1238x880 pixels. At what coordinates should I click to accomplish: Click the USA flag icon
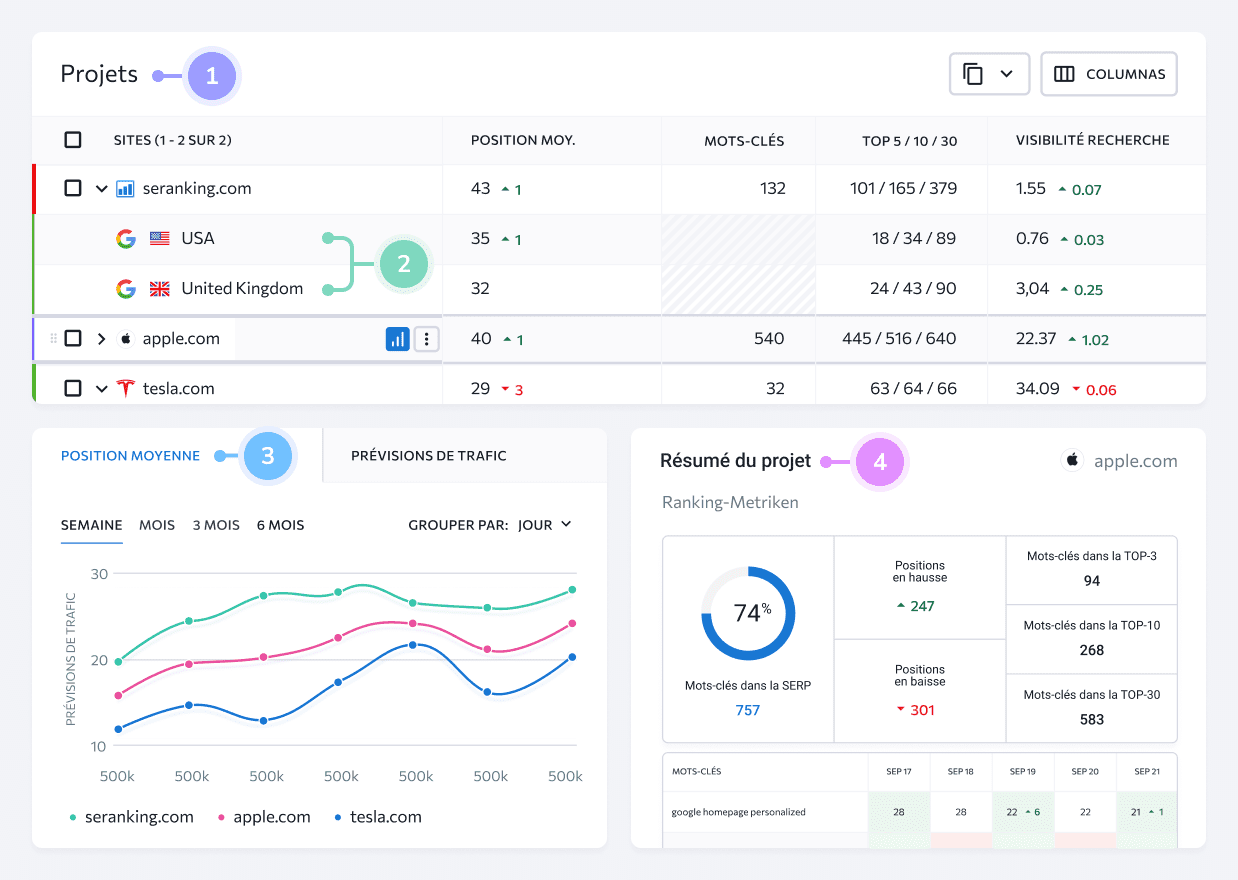coord(159,238)
